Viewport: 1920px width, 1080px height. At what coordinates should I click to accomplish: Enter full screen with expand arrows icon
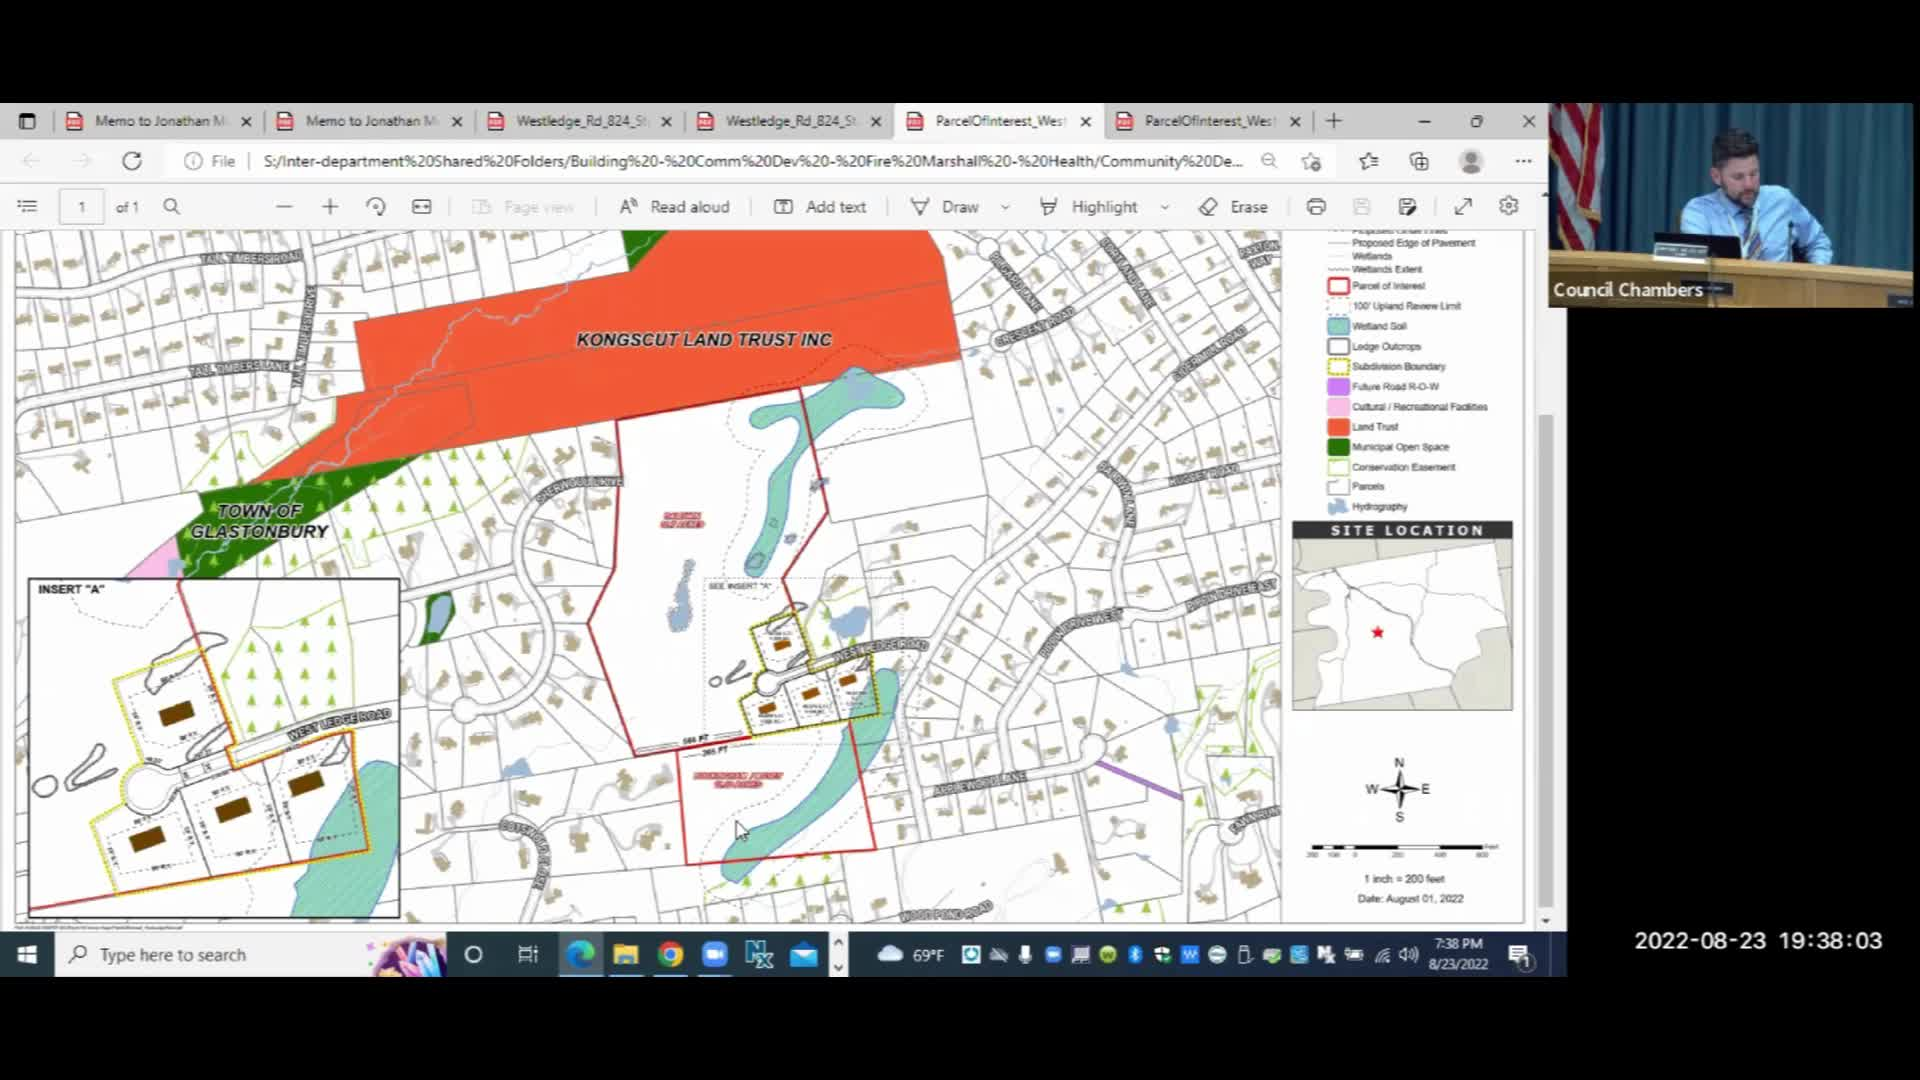[x=1463, y=207]
